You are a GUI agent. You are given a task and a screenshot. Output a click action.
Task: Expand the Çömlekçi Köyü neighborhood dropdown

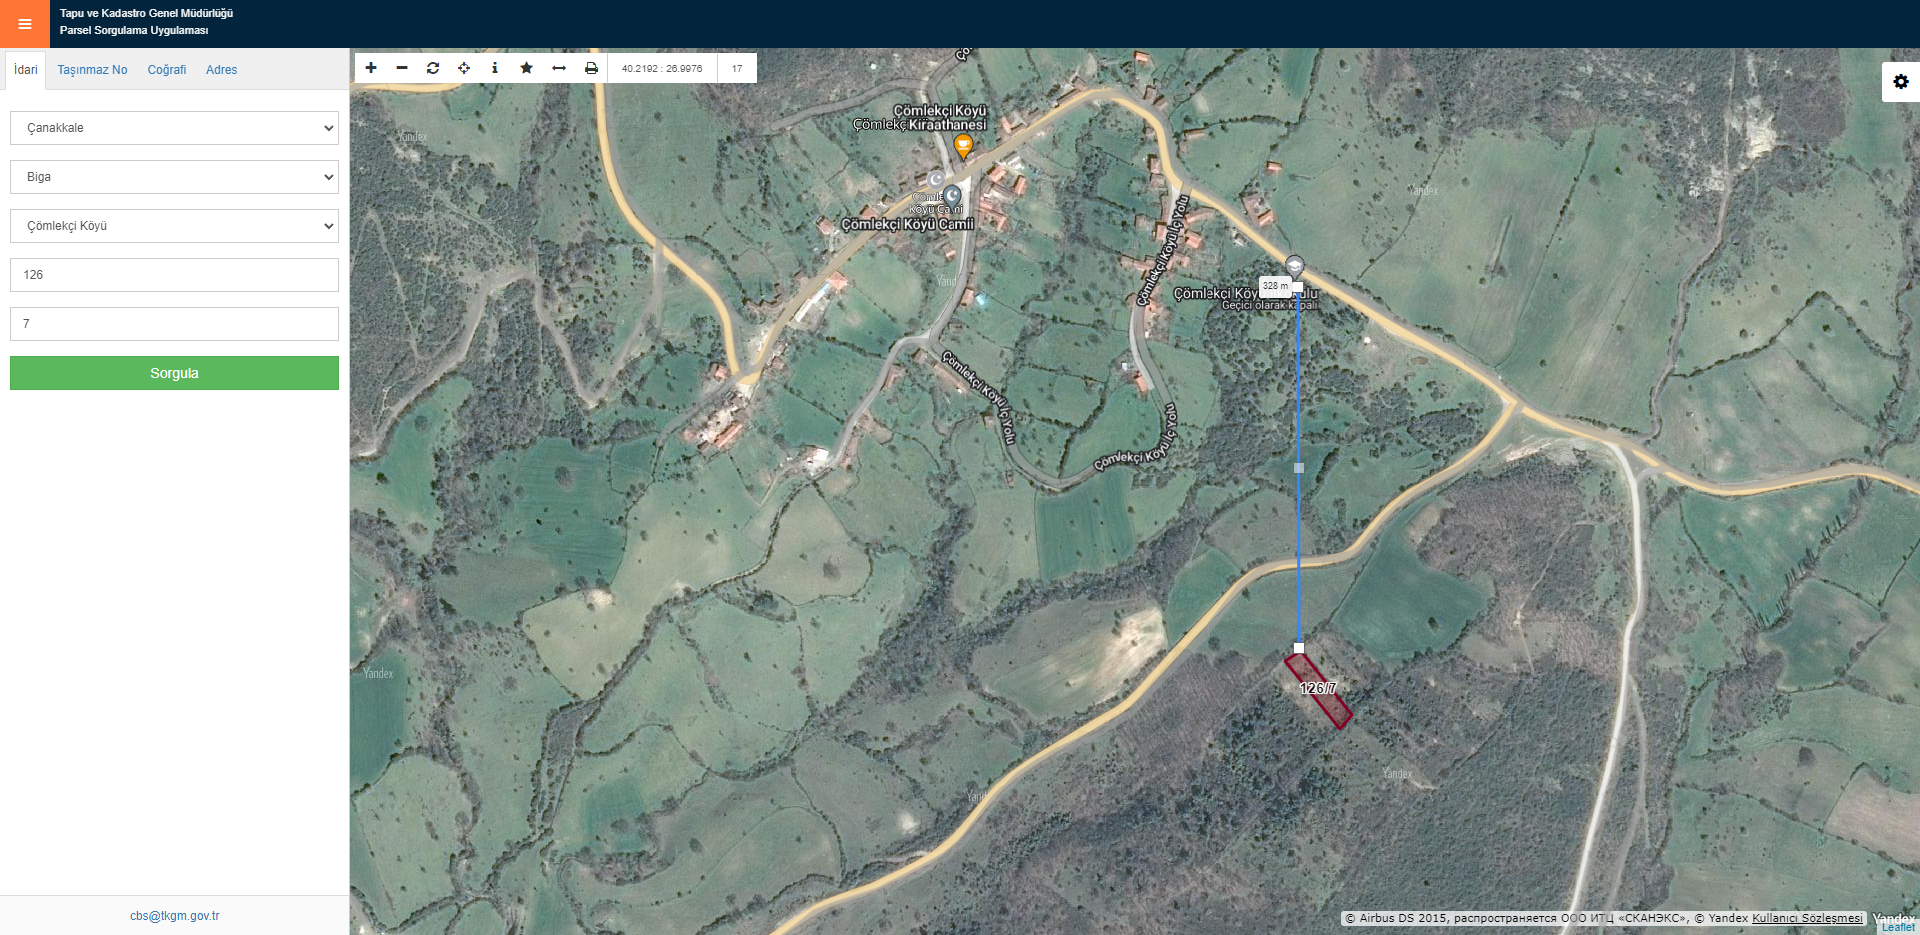pyautogui.click(x=174, y=226)
